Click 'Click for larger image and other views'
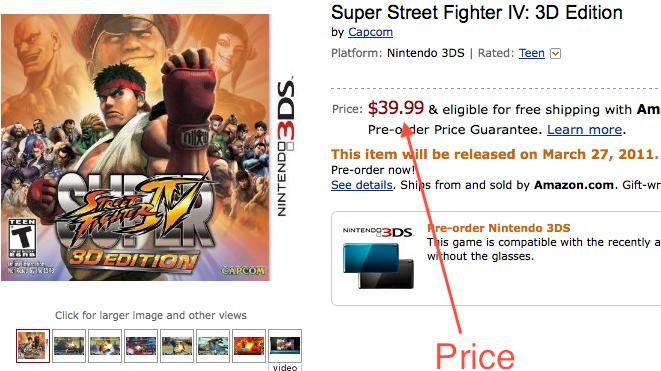661x371 pixels. coord(151,315)
